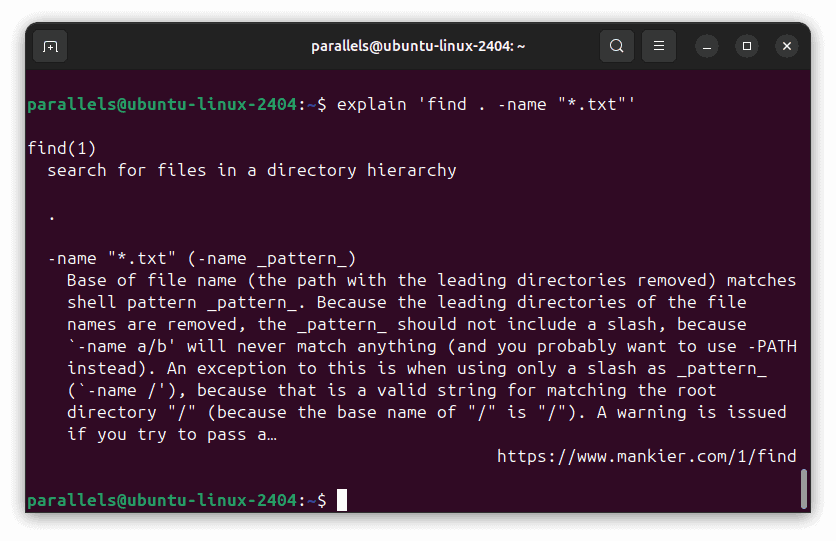Click the line starting 'directory "/"'
Screen dimensions: 836x541
(x=427, y=413)
